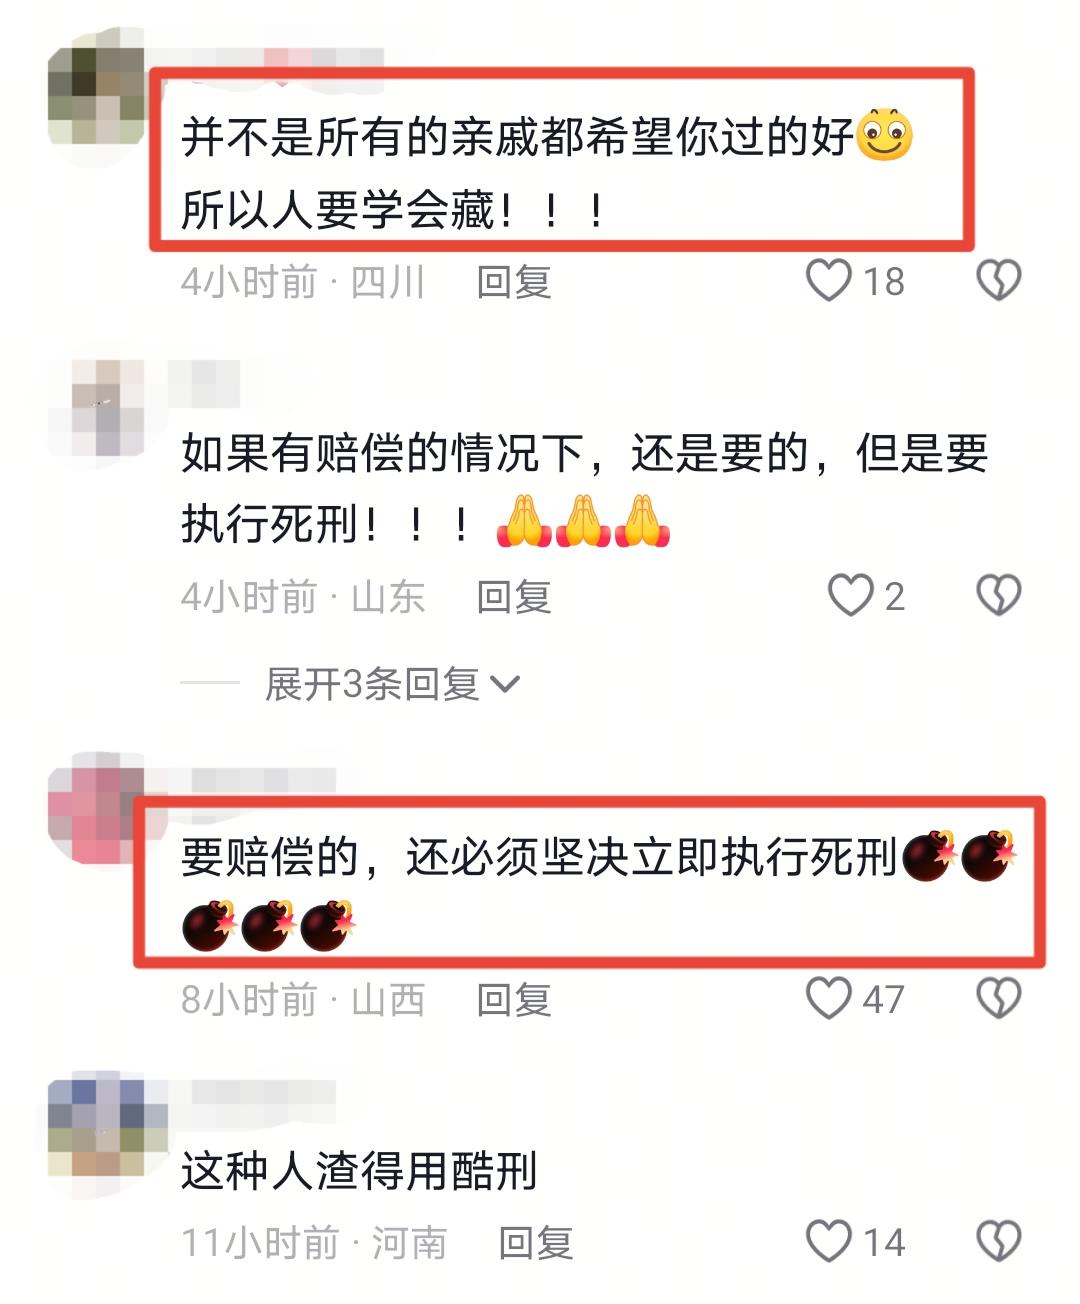
Task: Reply to the Shanxi comment via 回复
Action: coord(514,999)
